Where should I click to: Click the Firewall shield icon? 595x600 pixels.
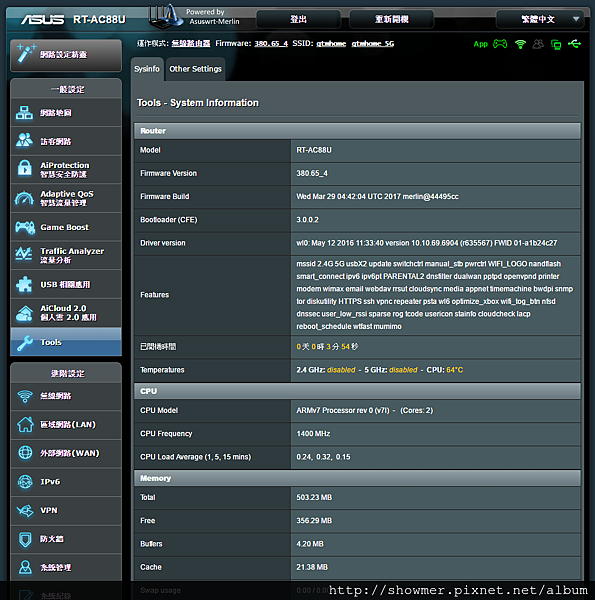(25, 539)
